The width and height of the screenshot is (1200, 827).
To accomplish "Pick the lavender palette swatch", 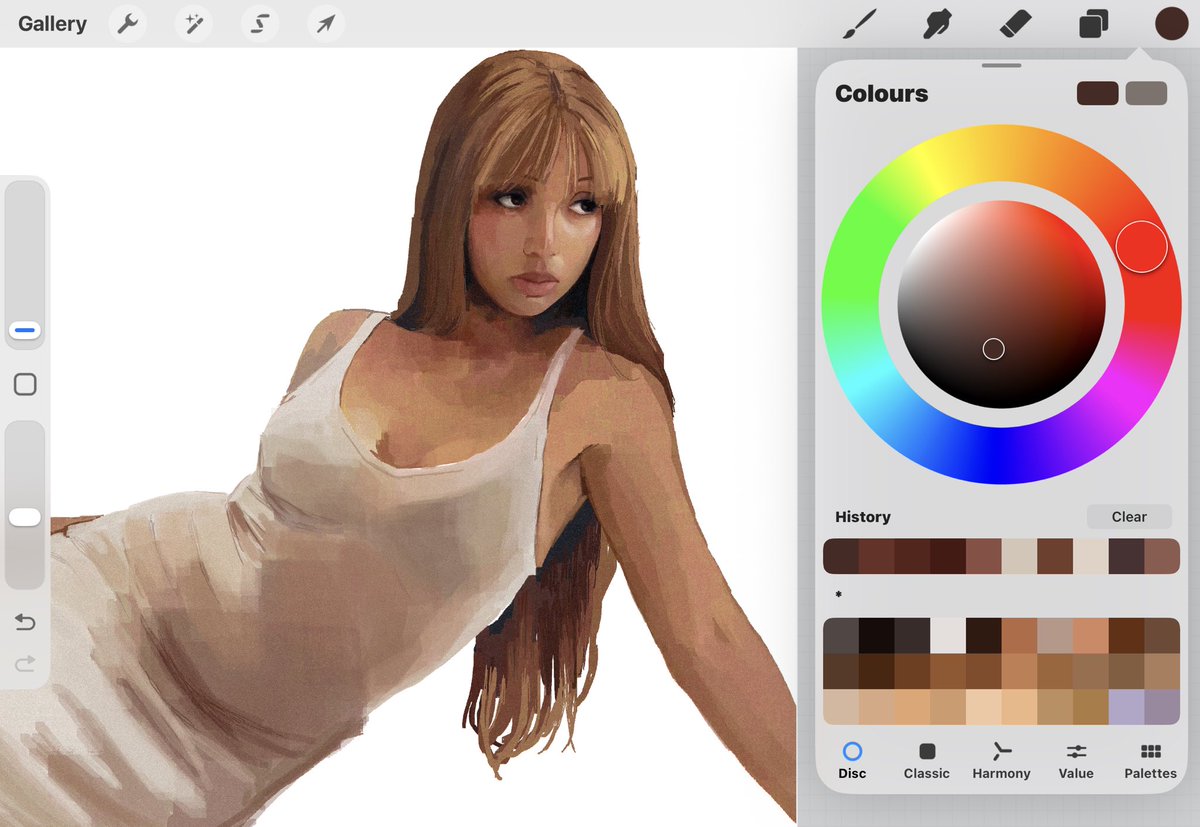I will point(1127,707).
